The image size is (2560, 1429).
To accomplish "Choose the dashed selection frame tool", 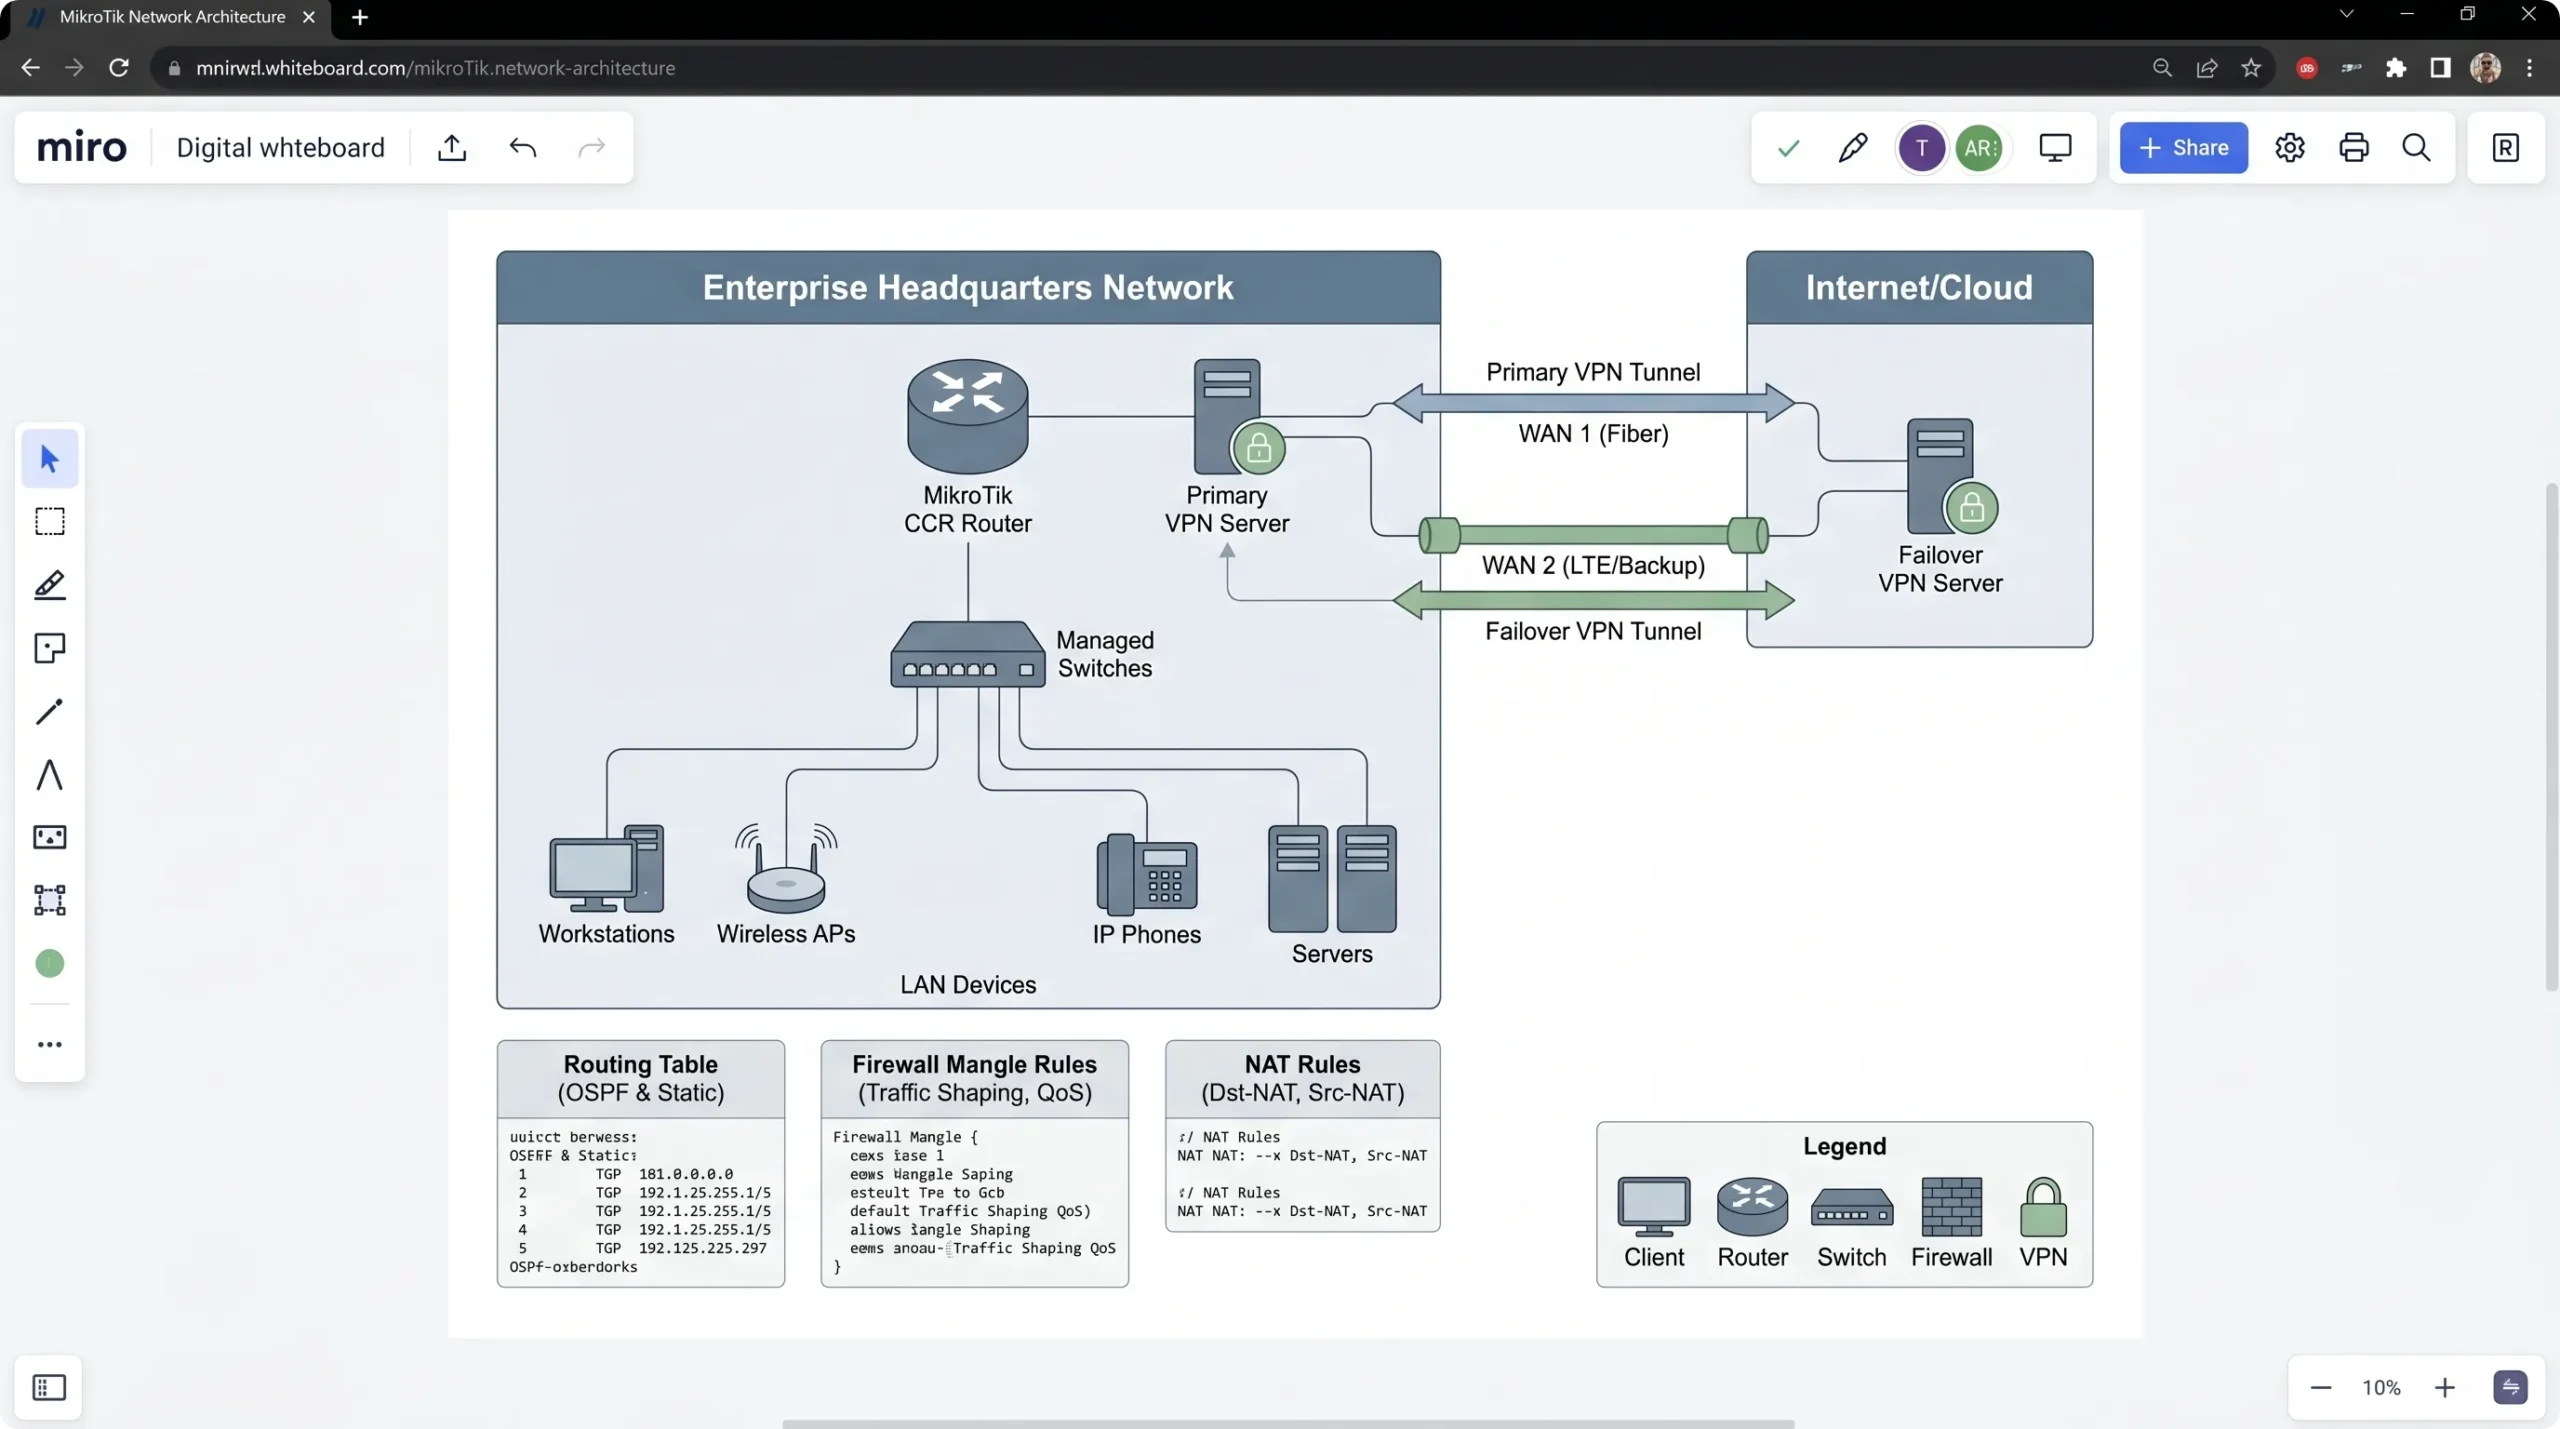I will tap(49, 522).
